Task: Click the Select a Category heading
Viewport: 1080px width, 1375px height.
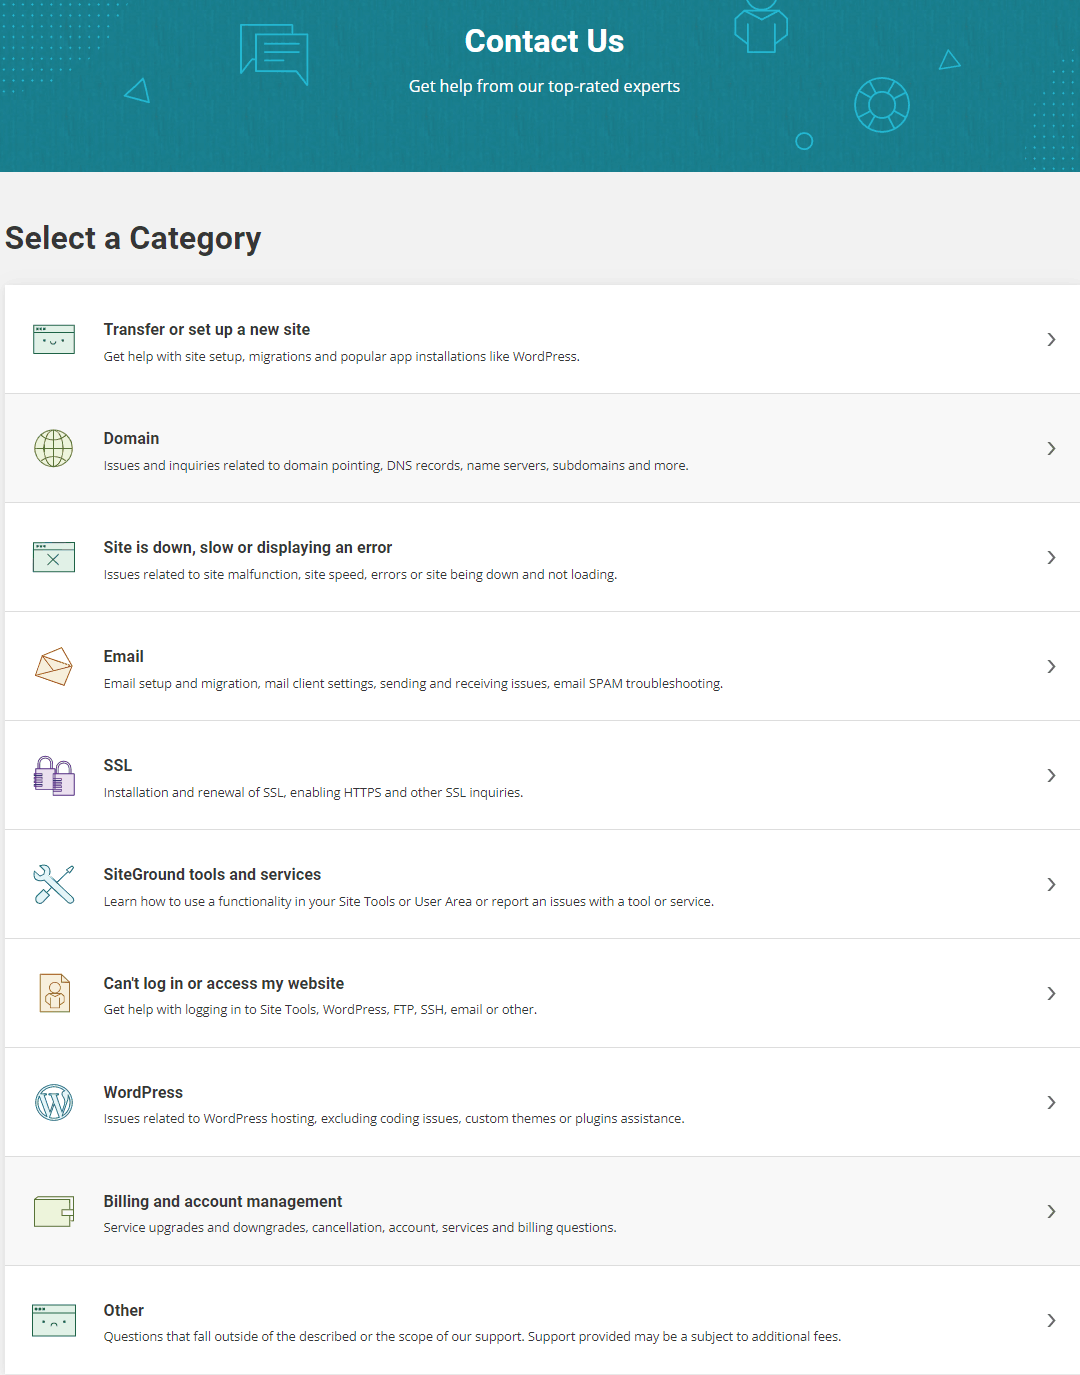Action: [x=133, y=238]
